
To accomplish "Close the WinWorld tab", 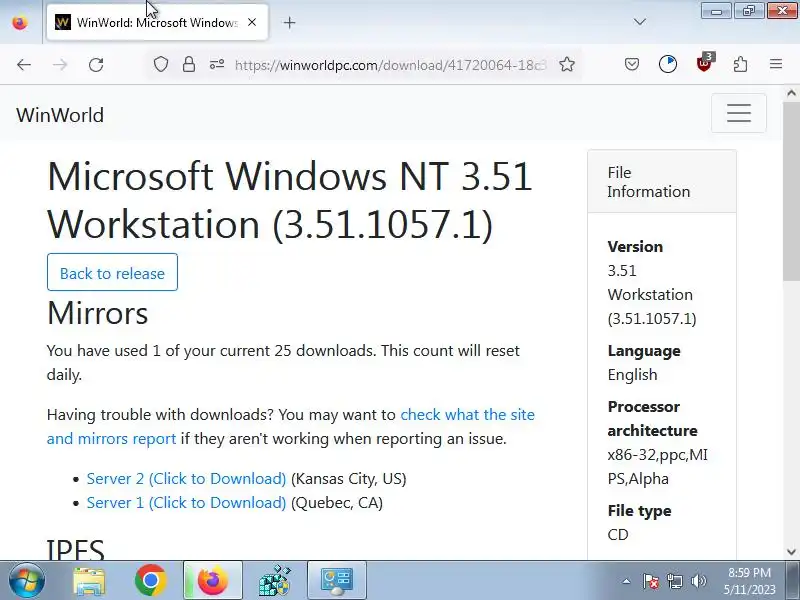I will point(252,22).
